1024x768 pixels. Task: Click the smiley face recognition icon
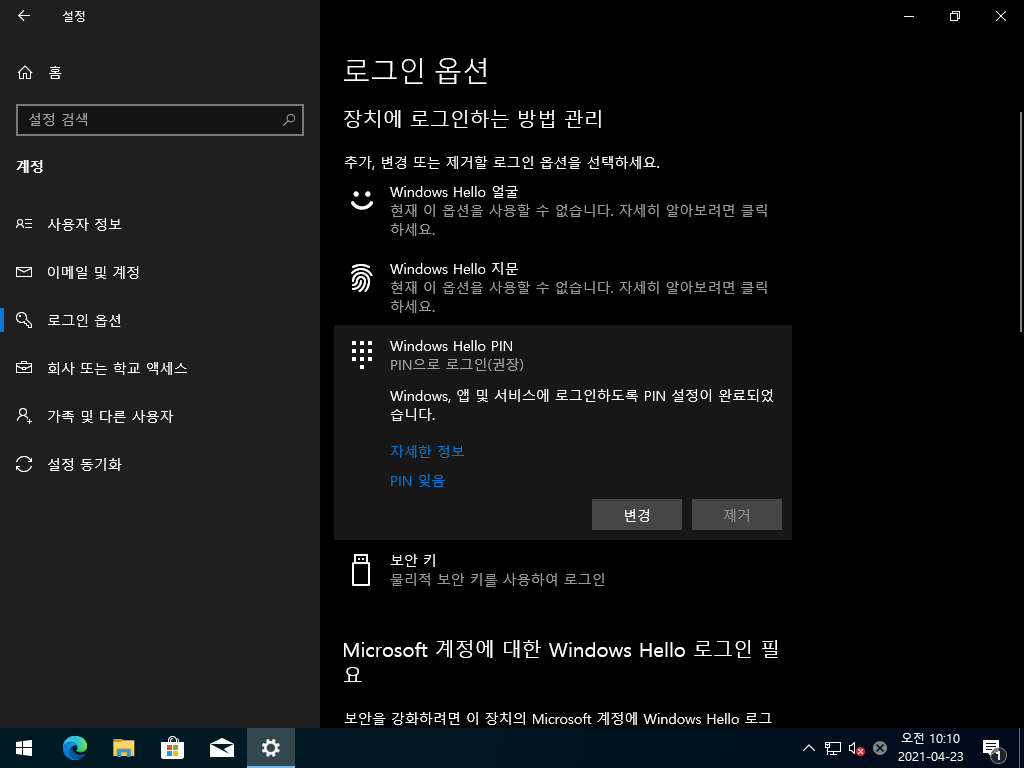(362, 200)
